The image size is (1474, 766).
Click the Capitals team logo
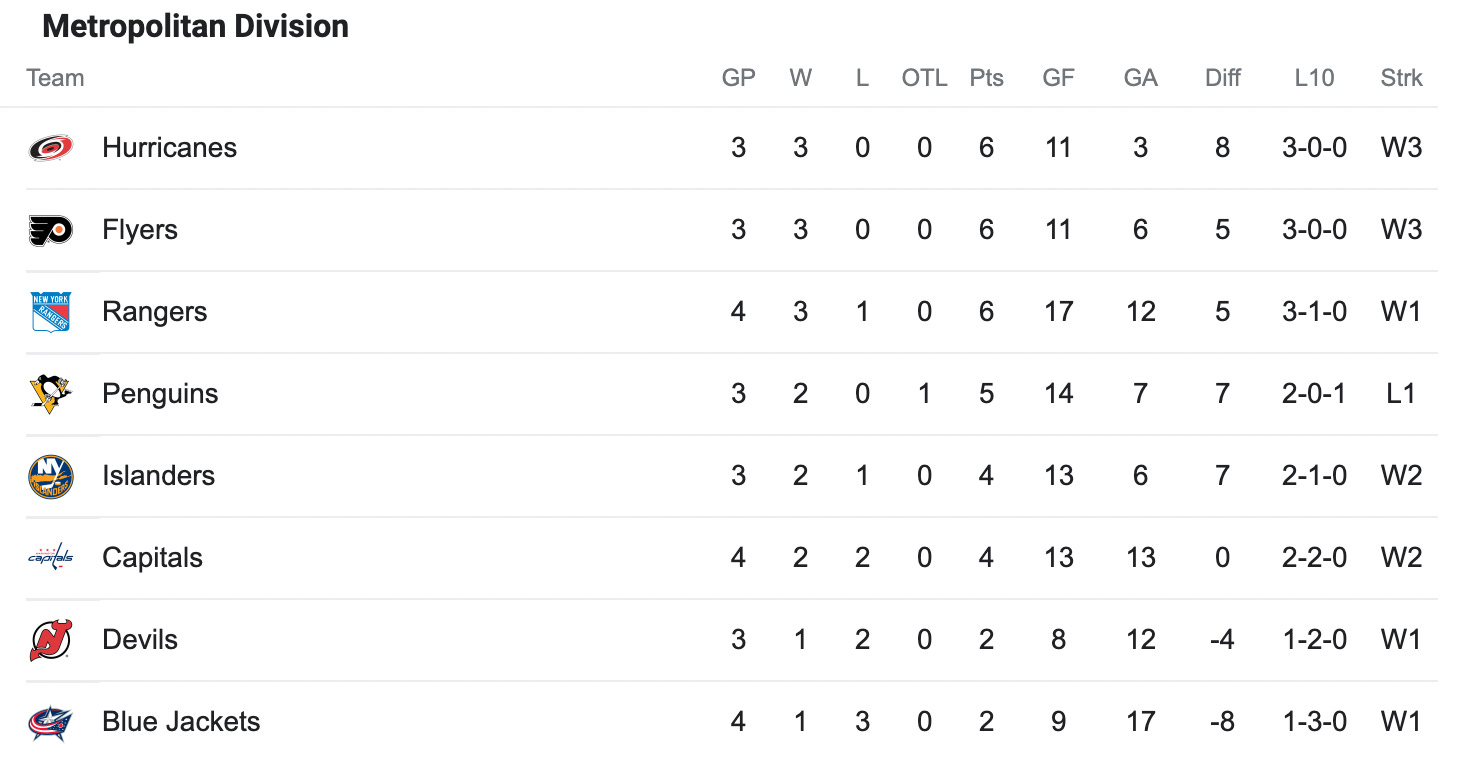(x=51, y=558)
